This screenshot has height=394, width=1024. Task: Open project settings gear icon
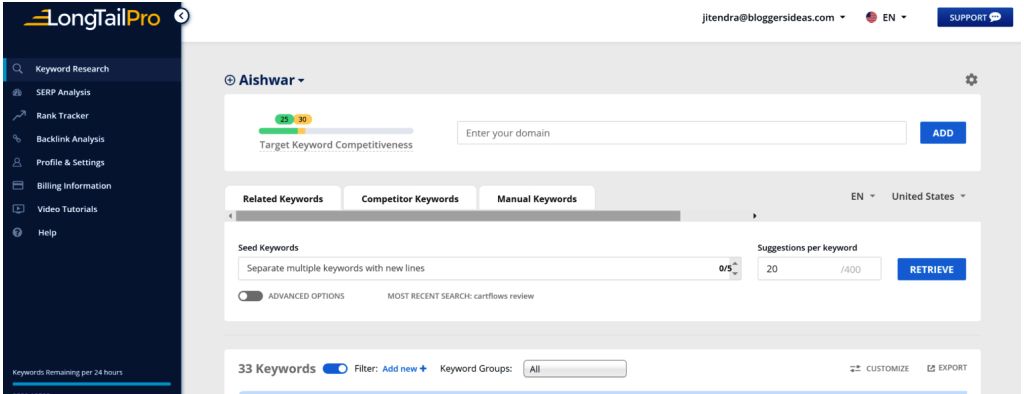pos(971,80)
